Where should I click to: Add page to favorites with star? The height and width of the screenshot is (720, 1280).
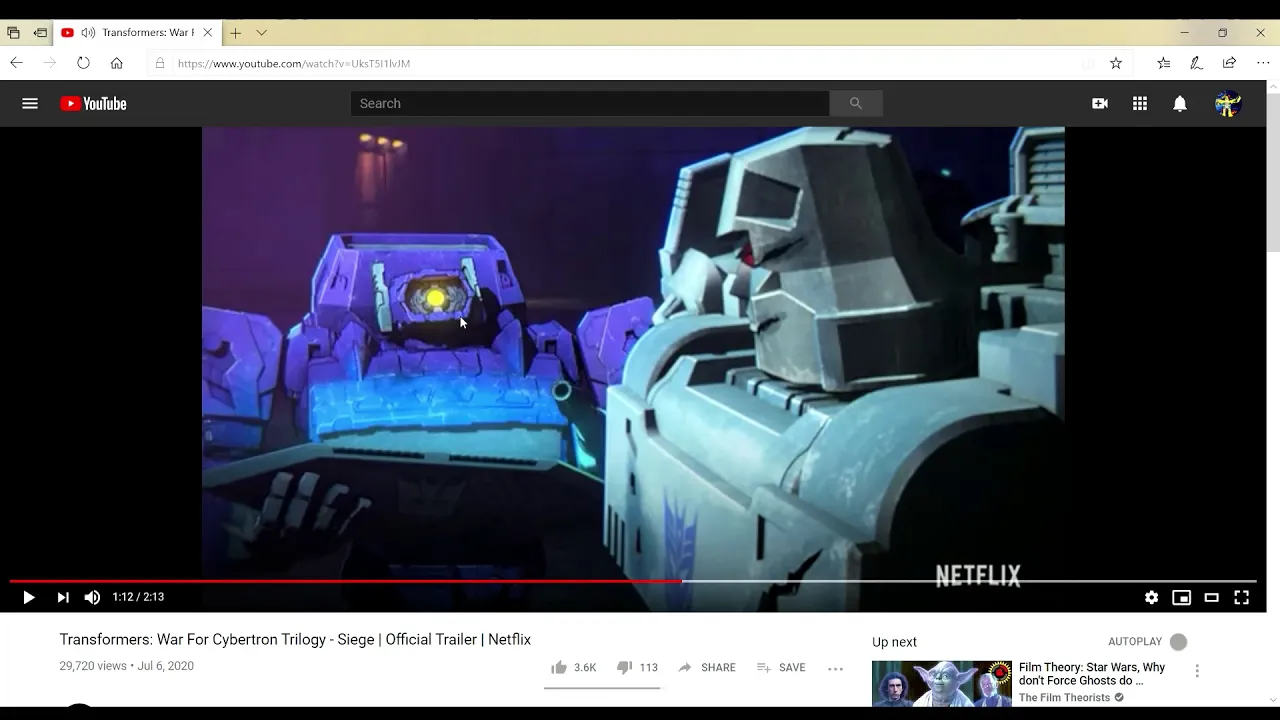(x=1116, y=63)
